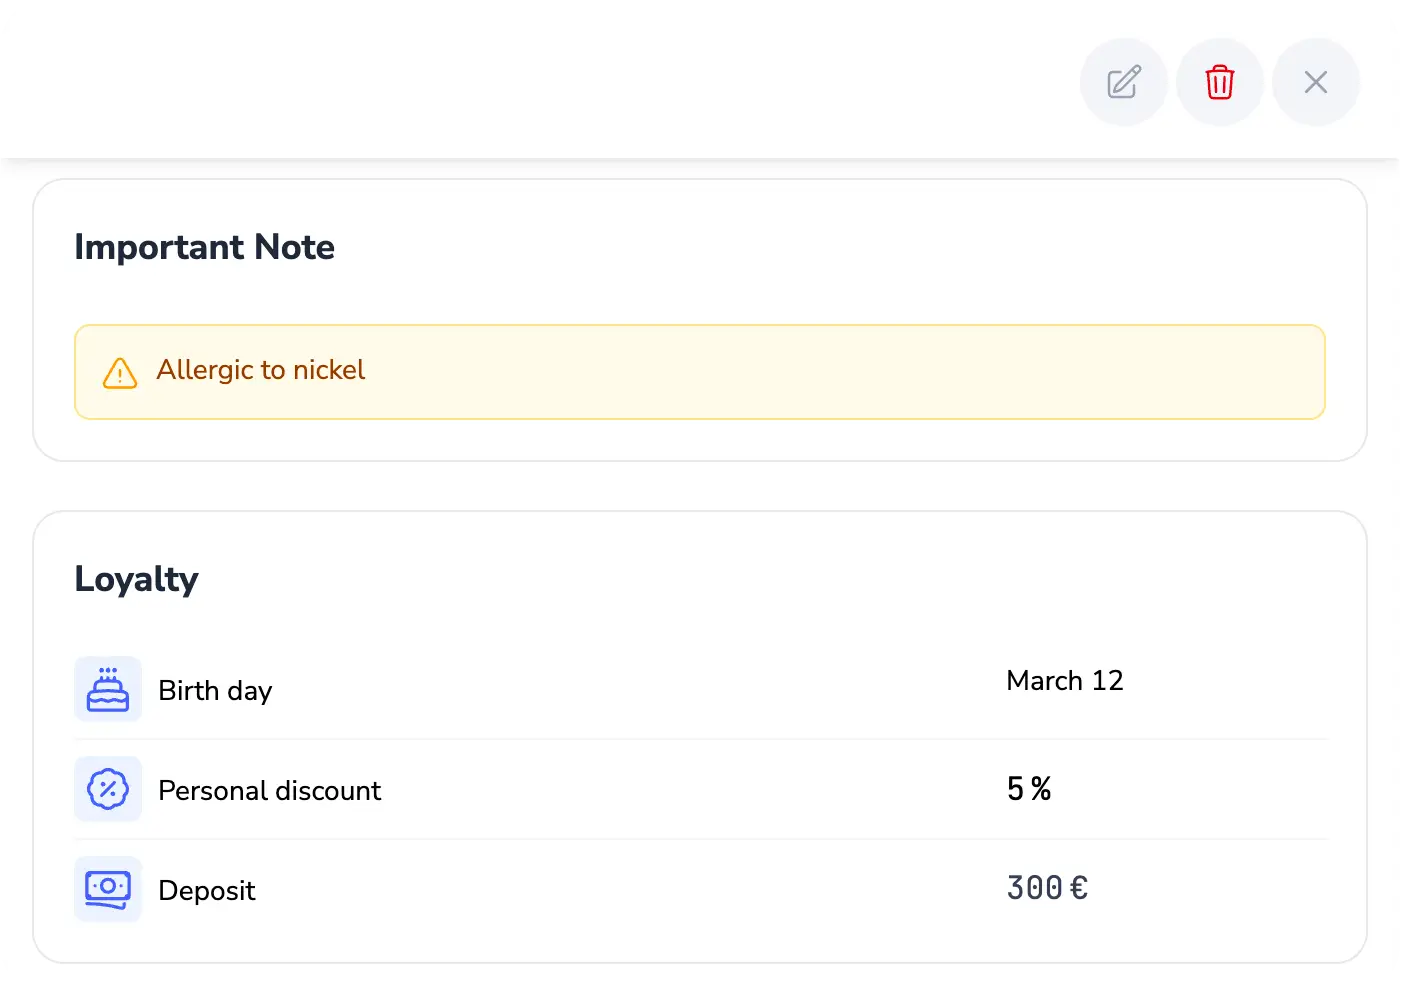Screen dimensions: 1401x989
Task: Select the Deposit row
Action: click(700, 889)
